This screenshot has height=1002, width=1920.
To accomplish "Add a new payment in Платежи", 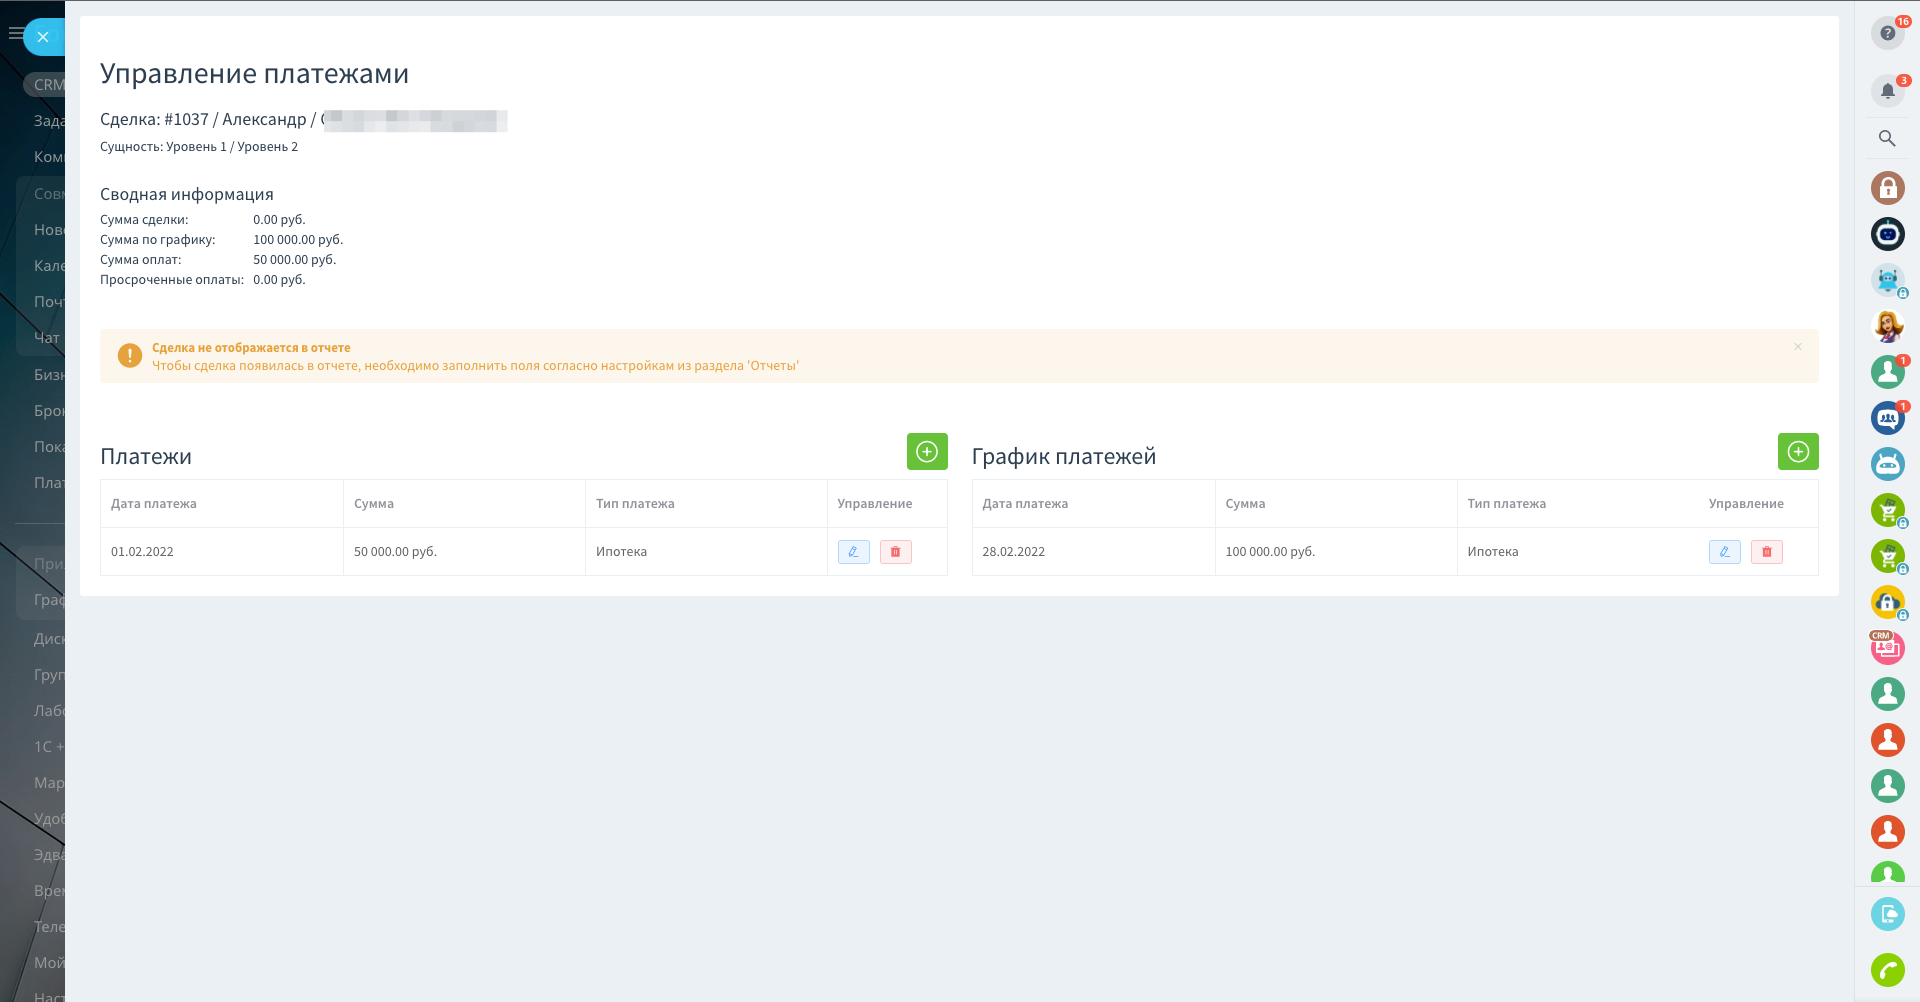I will tap(927, 452).
